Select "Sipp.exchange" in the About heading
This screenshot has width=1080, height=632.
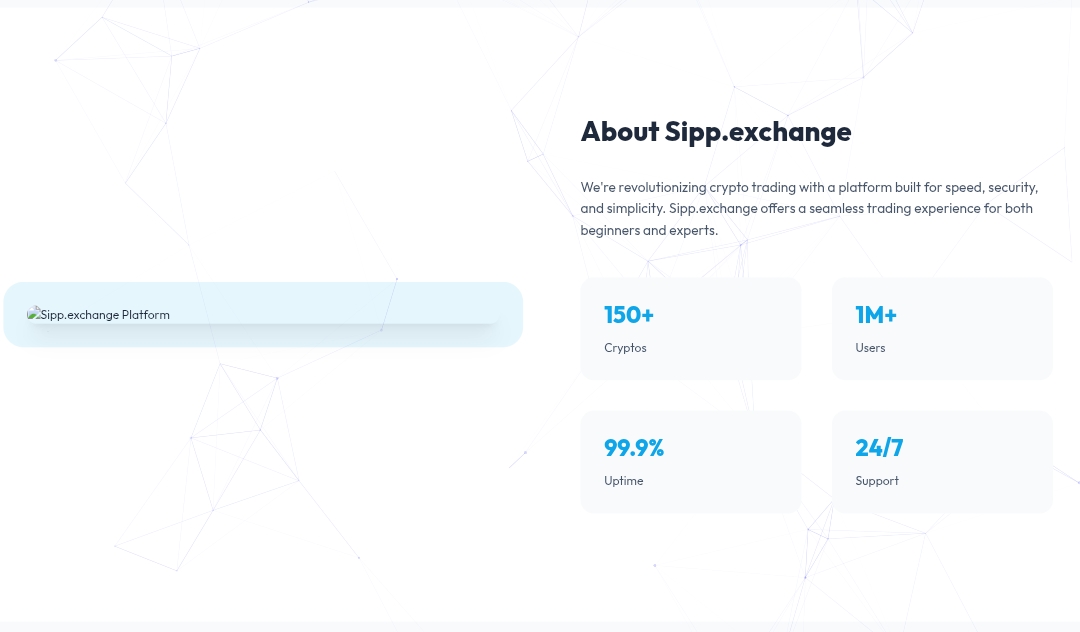click(x=758, y=132)
